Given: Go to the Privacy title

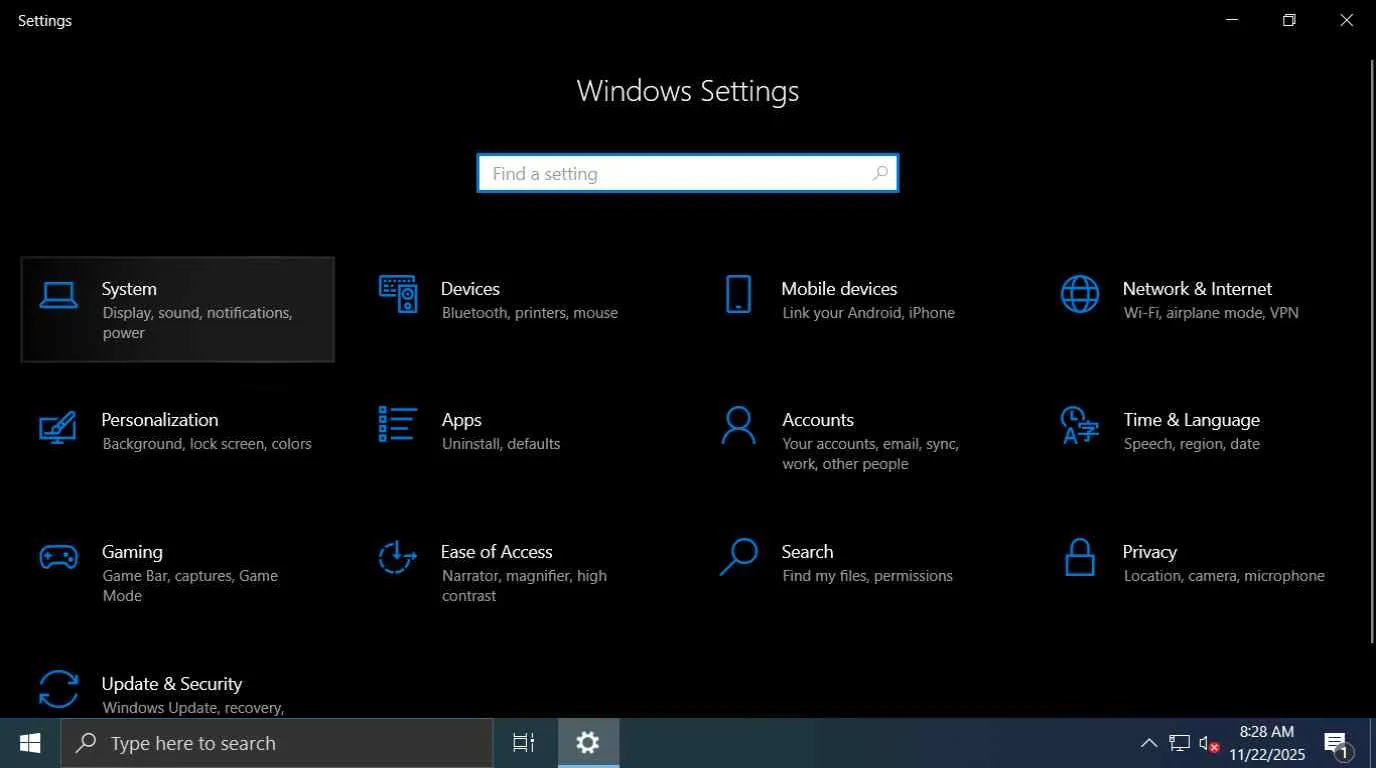Looking at the screenshot, I should tap(1149, 552).
